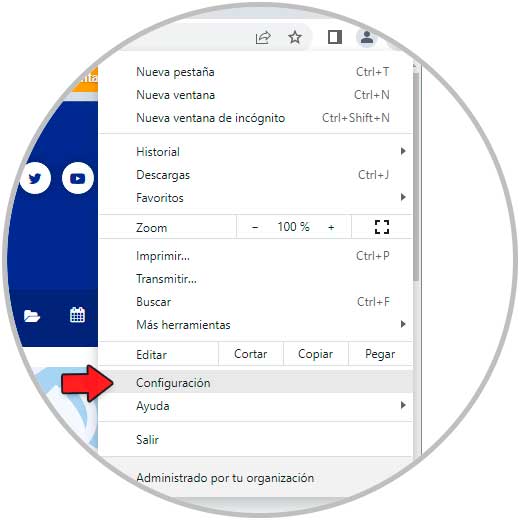Click the Pegar button
This screenshot has width=520, height=520.
tap(380, 354)
